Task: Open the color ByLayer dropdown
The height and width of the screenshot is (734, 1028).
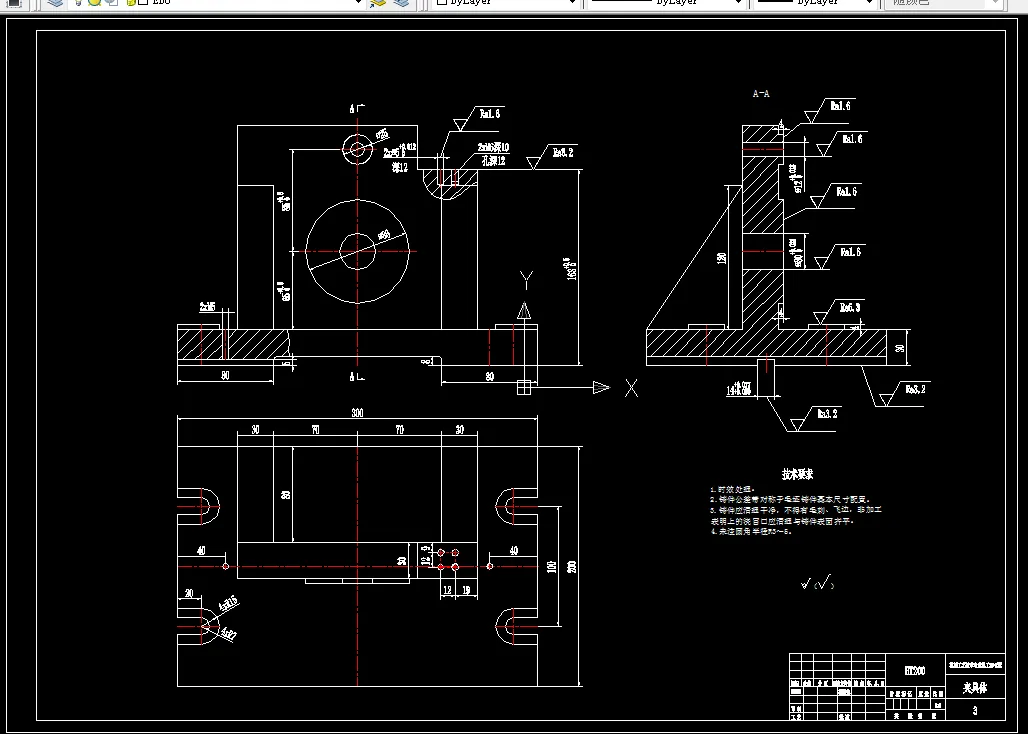Action: (x=505, y=3)
